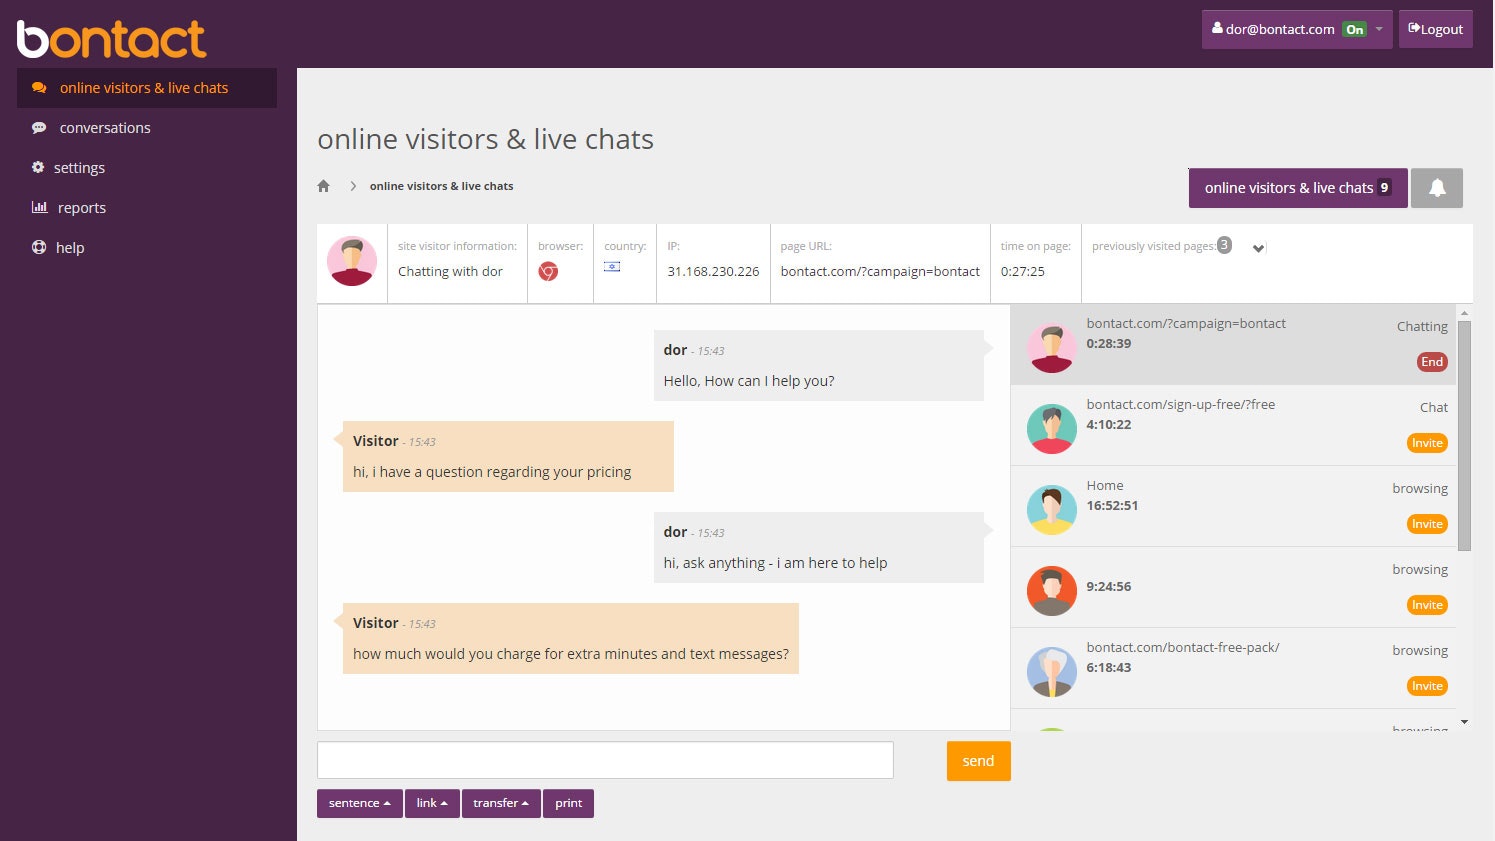The image size is (1495, 841).
Task: Open help in sidebar
Action: [70, 248]
